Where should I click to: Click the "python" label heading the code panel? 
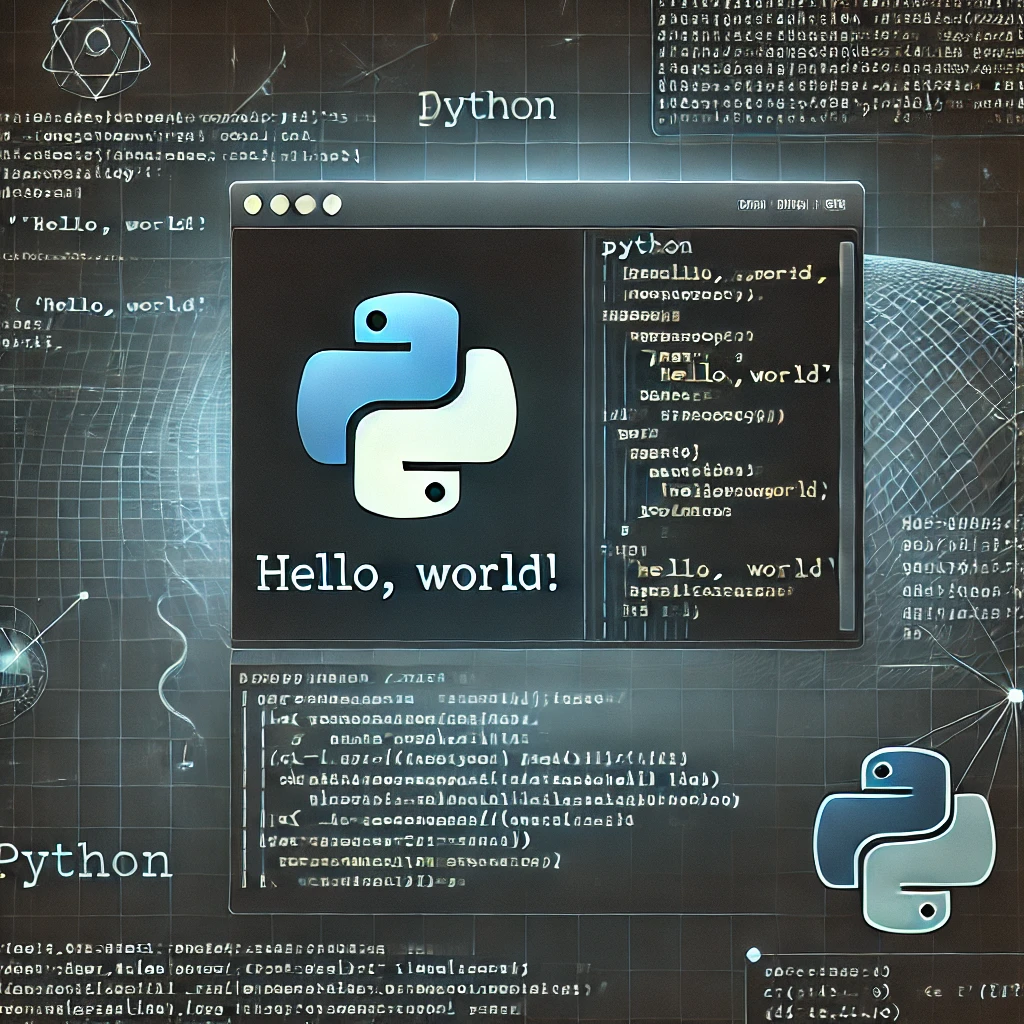point(647,246)
